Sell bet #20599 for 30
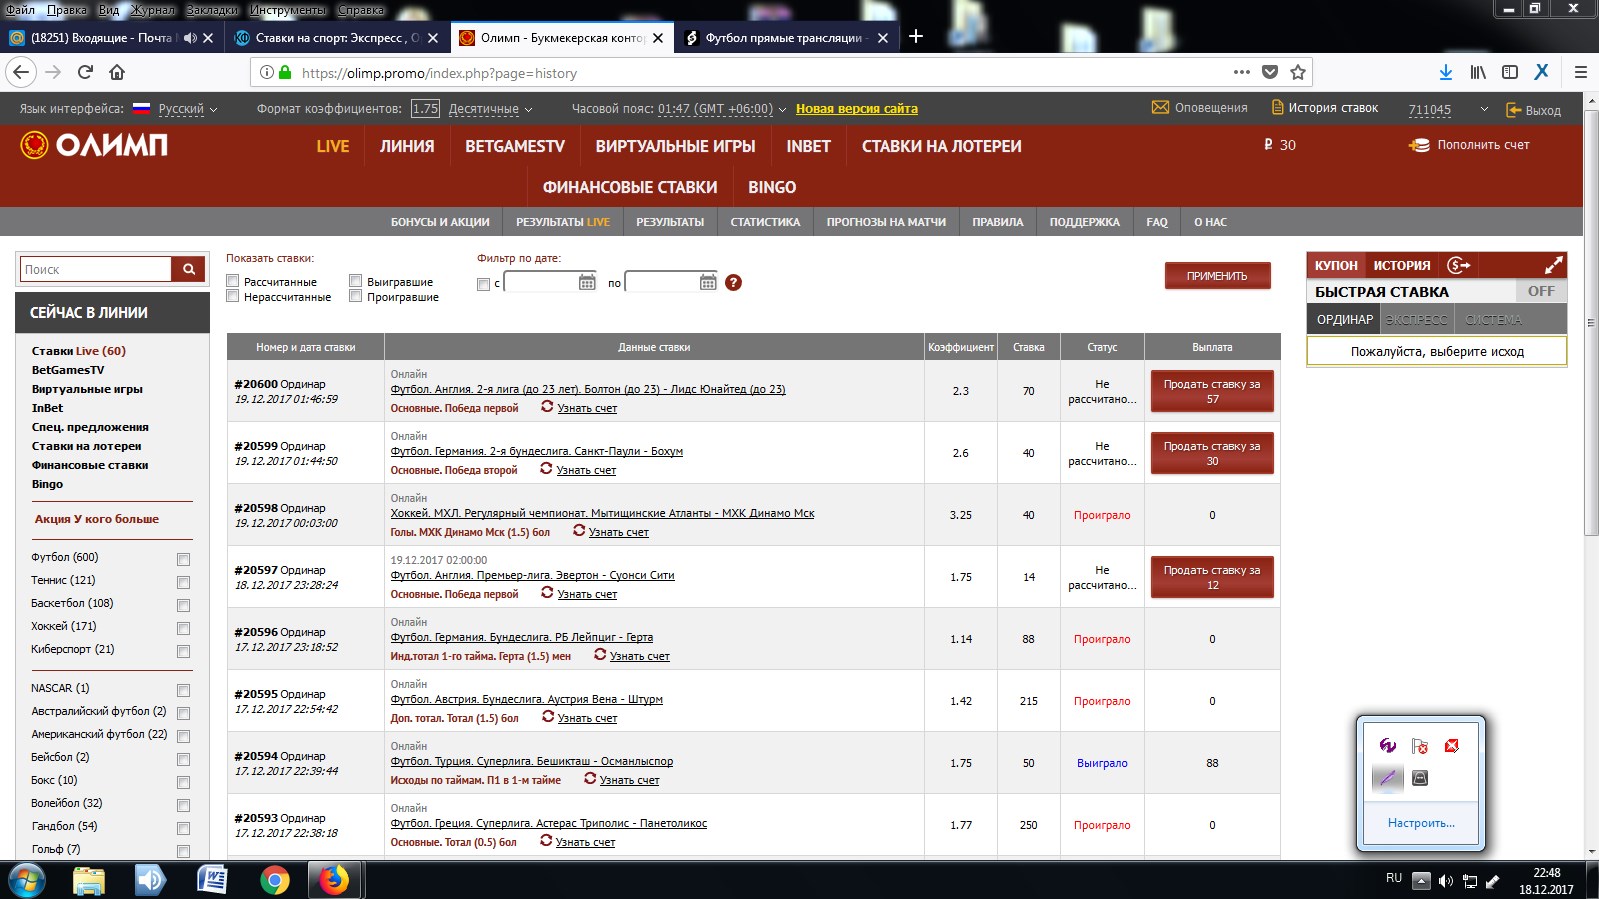Viewport: 1599px width, 899px height. pos(1212,453)
